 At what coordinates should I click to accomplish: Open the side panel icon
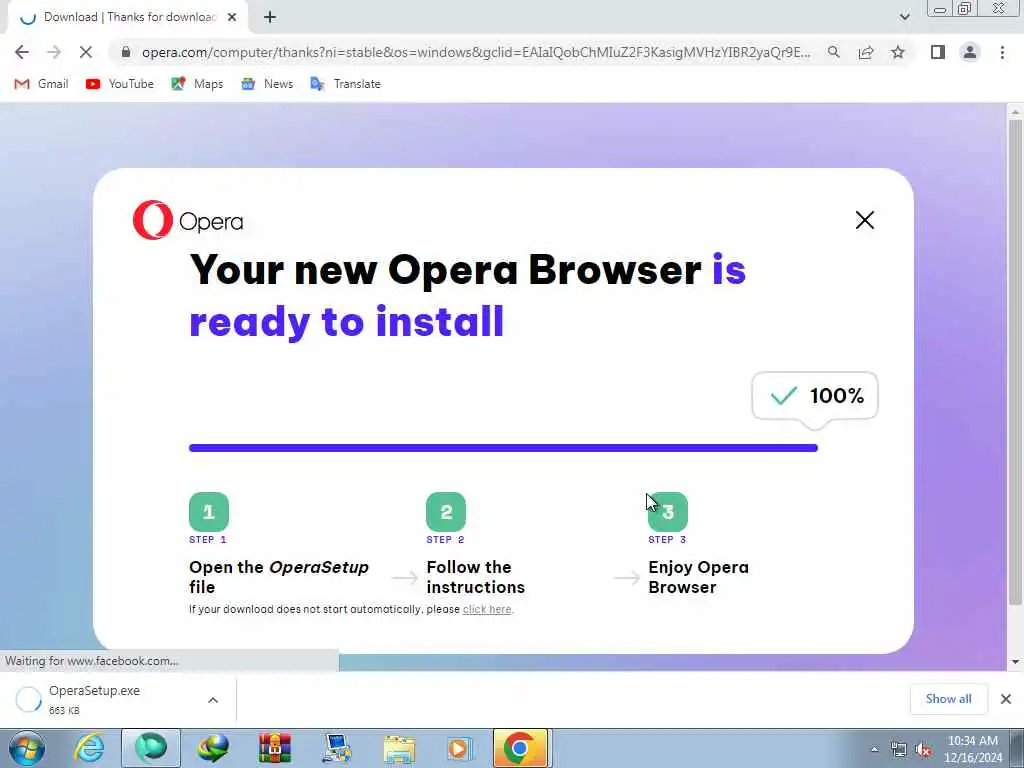[x=938, y=52]
